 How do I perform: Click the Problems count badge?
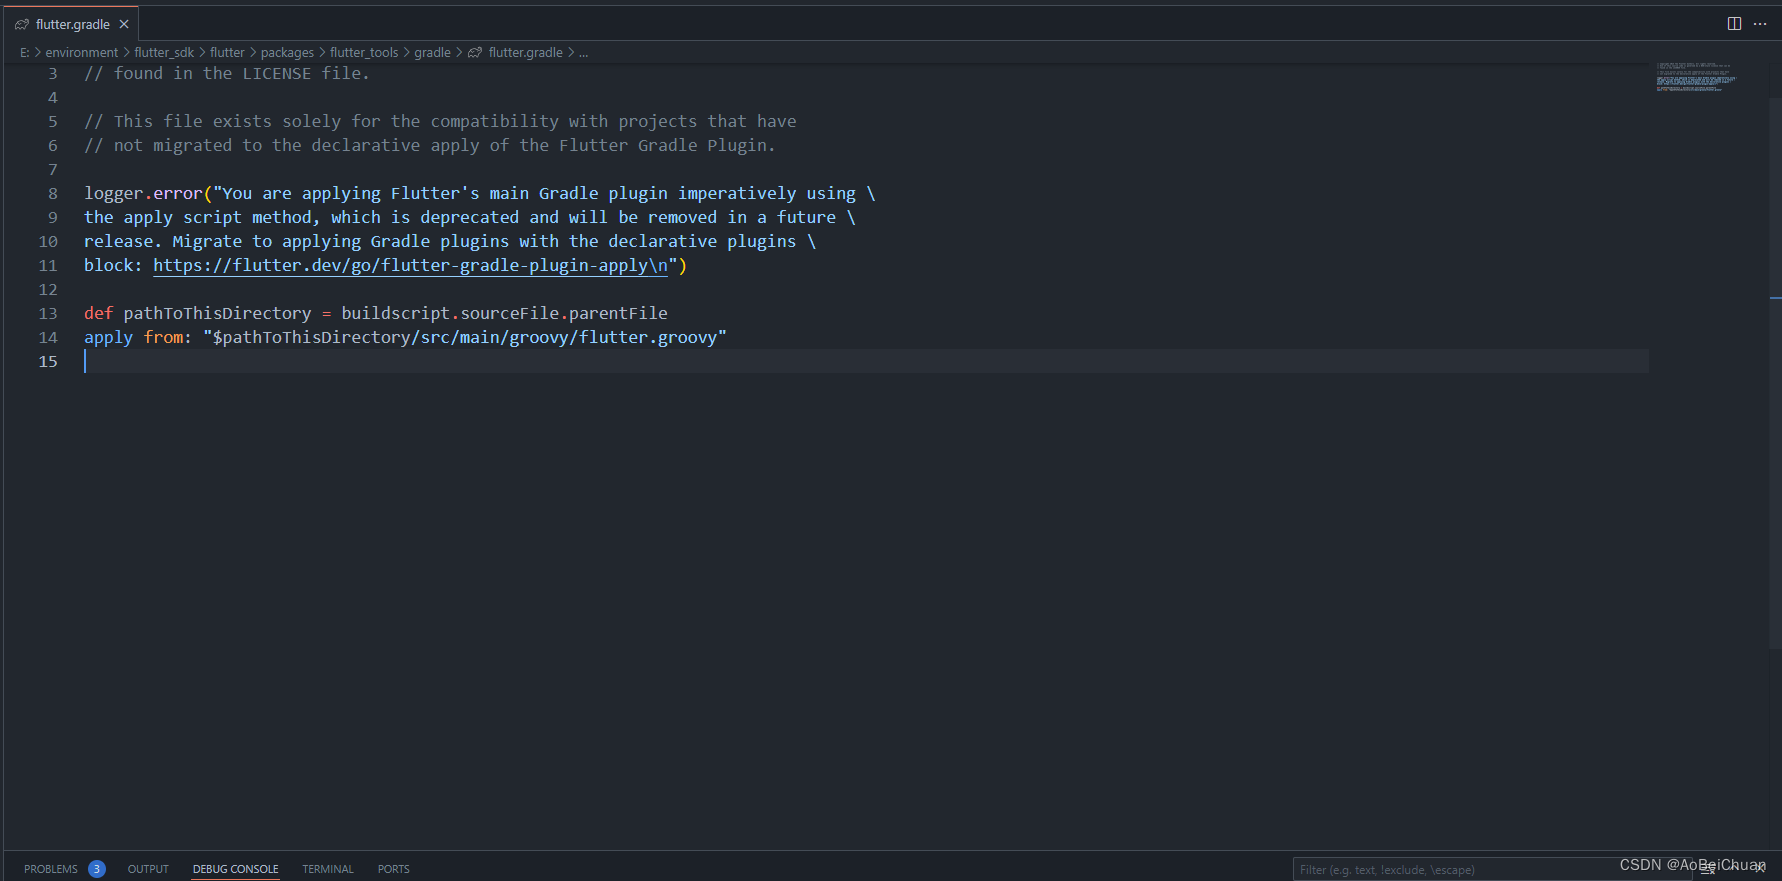[x=97, y=869]
